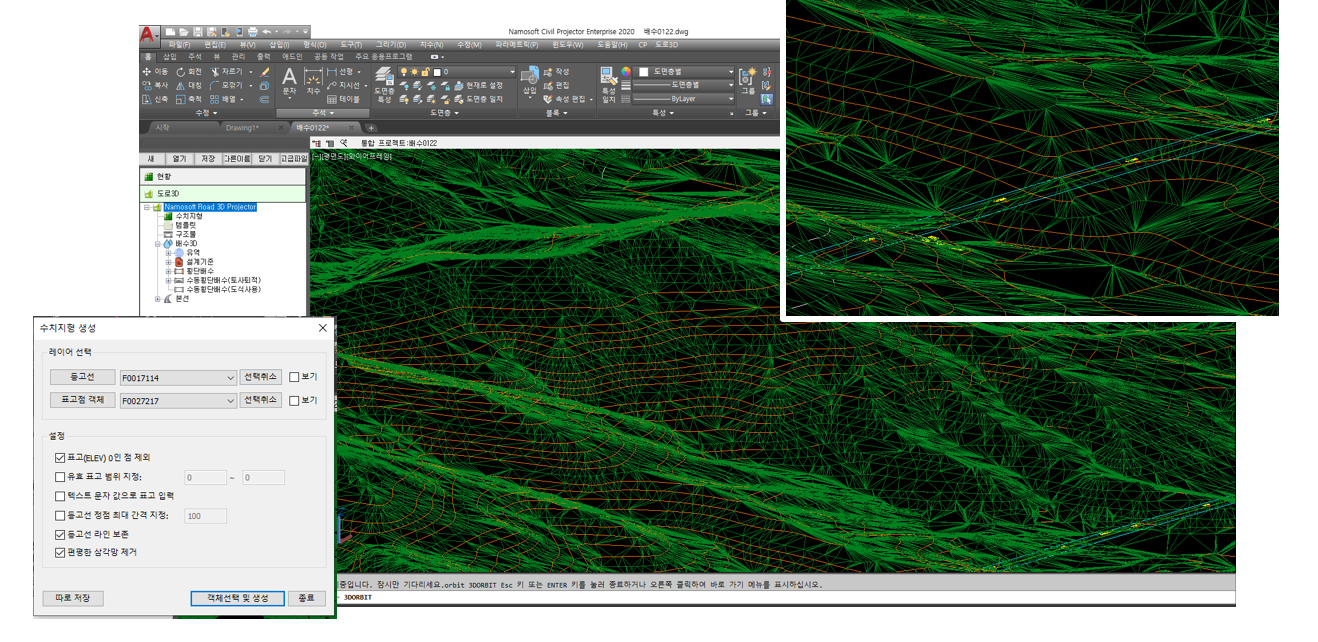Select the 축척 (Scale) tool

[190, 100]
